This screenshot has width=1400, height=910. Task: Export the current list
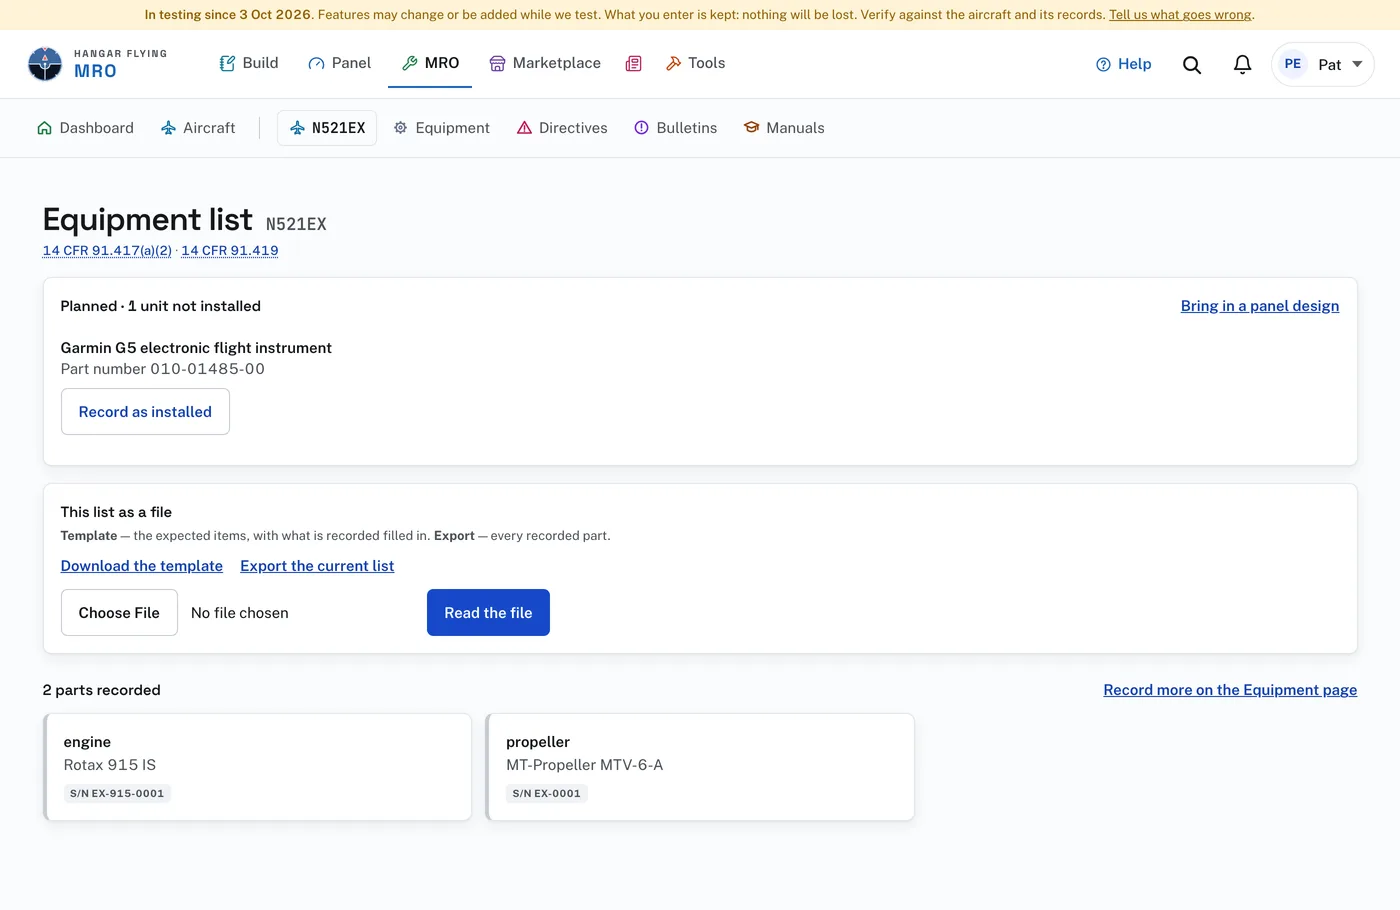coord(317,566)
